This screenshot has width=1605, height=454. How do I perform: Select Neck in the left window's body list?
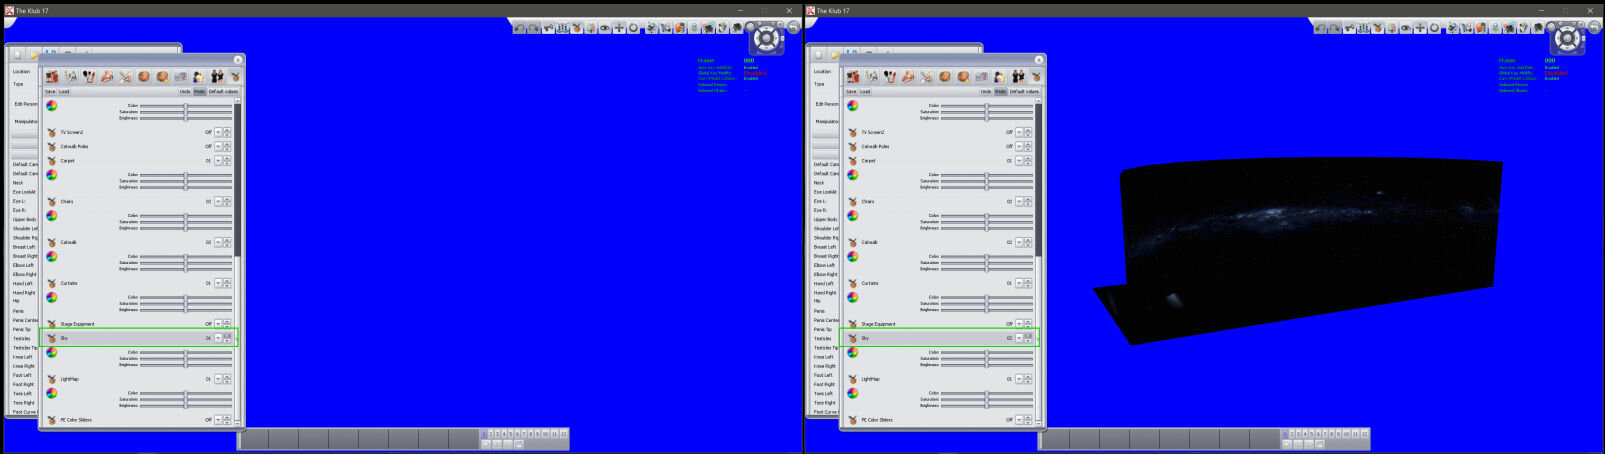coord(18,183)
